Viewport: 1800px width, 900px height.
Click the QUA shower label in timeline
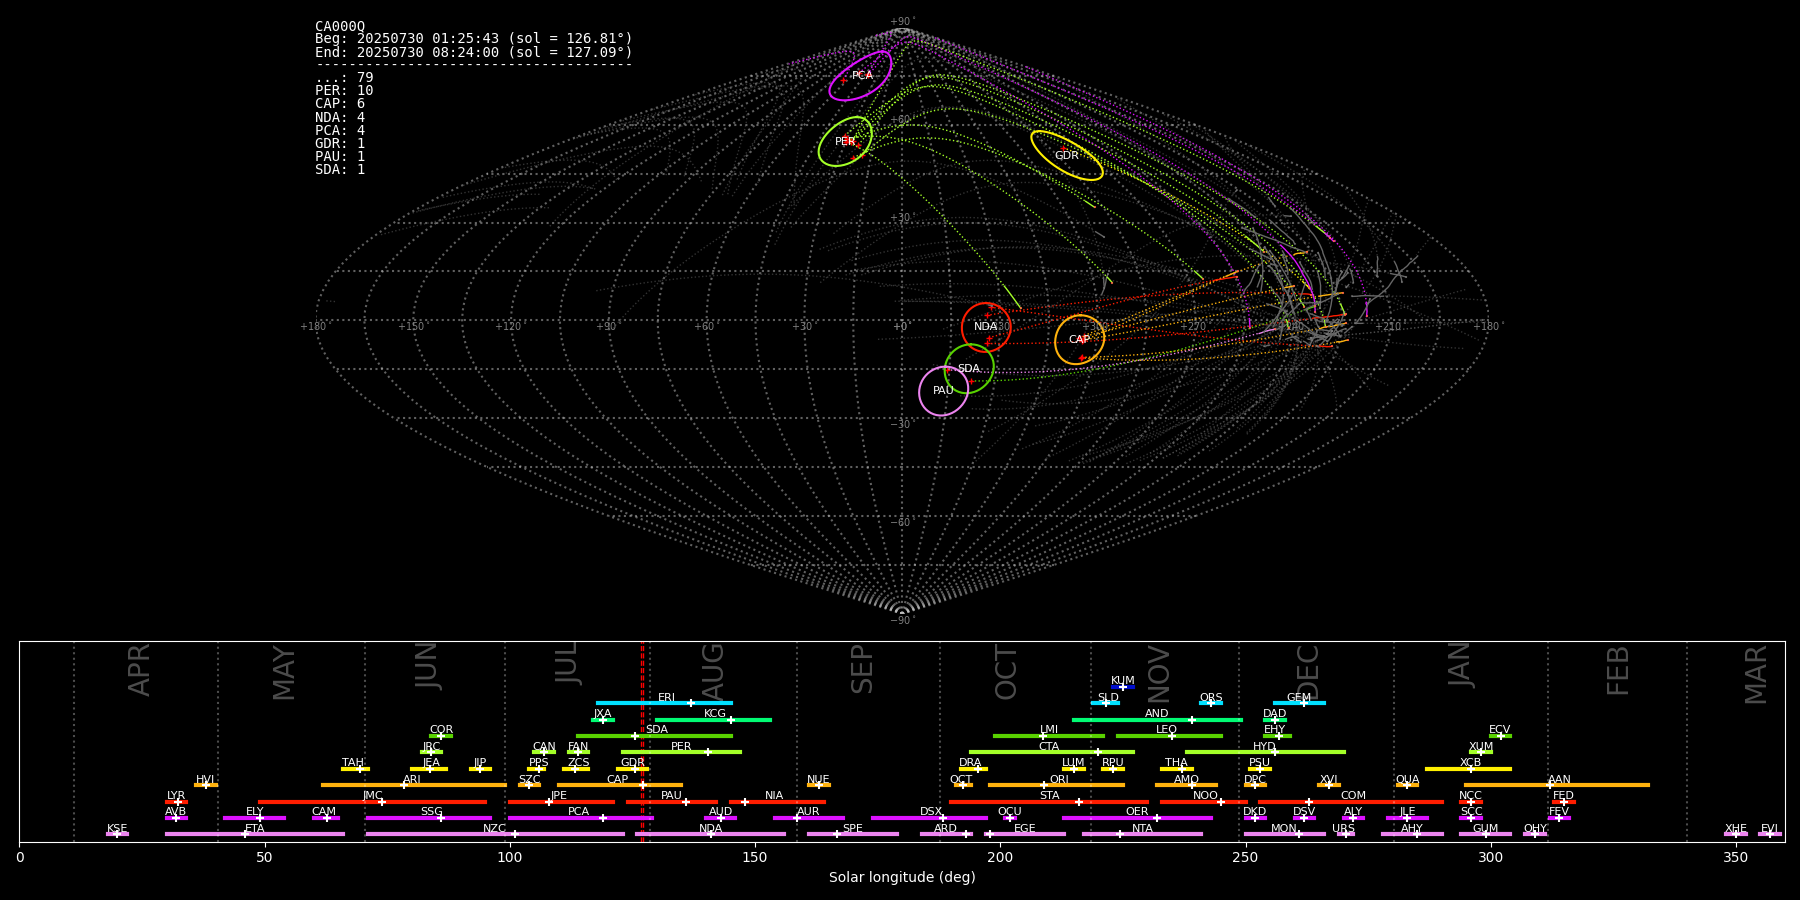[1408, 780]
